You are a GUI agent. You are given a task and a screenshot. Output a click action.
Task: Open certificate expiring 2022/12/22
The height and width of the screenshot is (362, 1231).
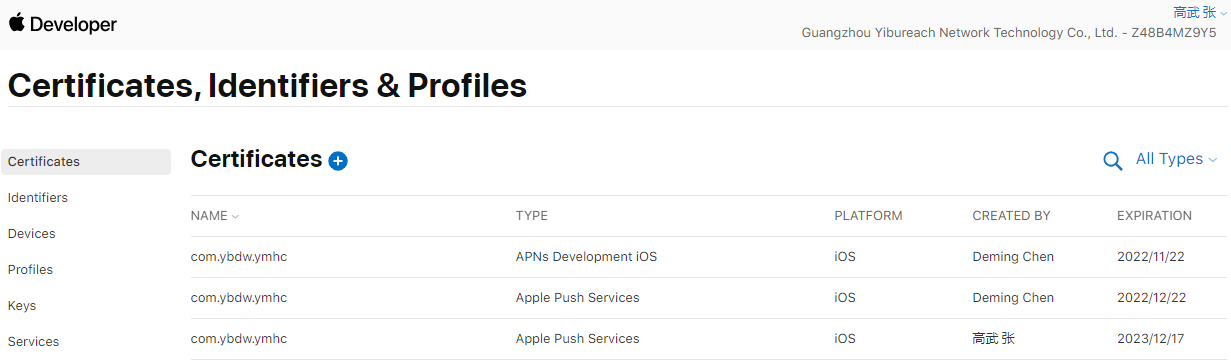pos(708,298)
